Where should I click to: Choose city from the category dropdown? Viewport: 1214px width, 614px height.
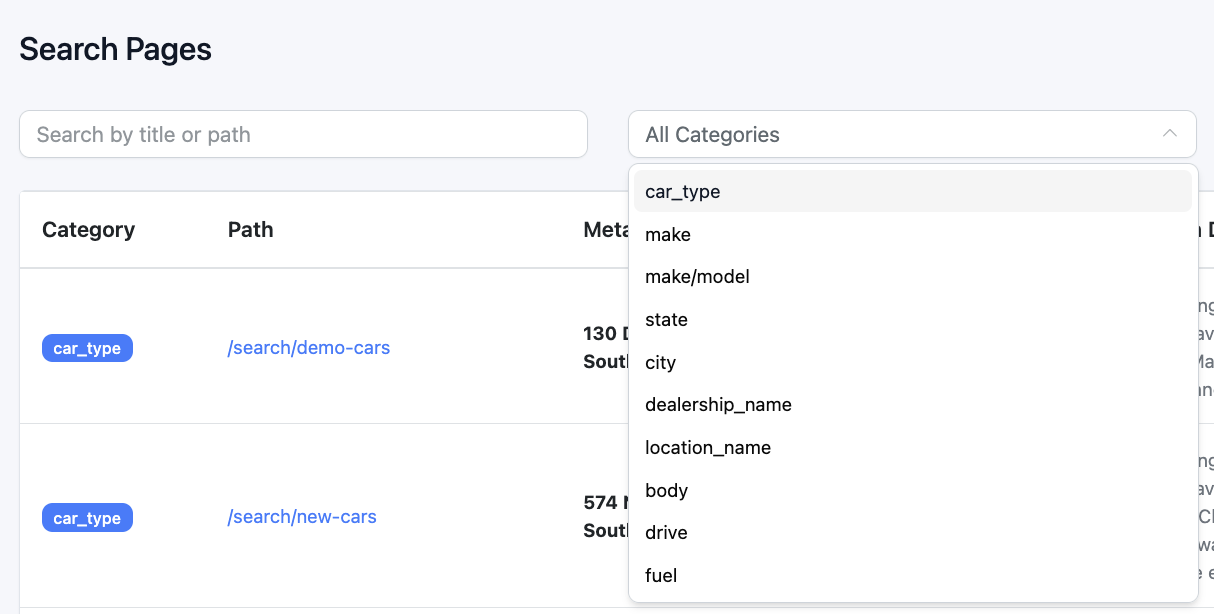[661, 363]
